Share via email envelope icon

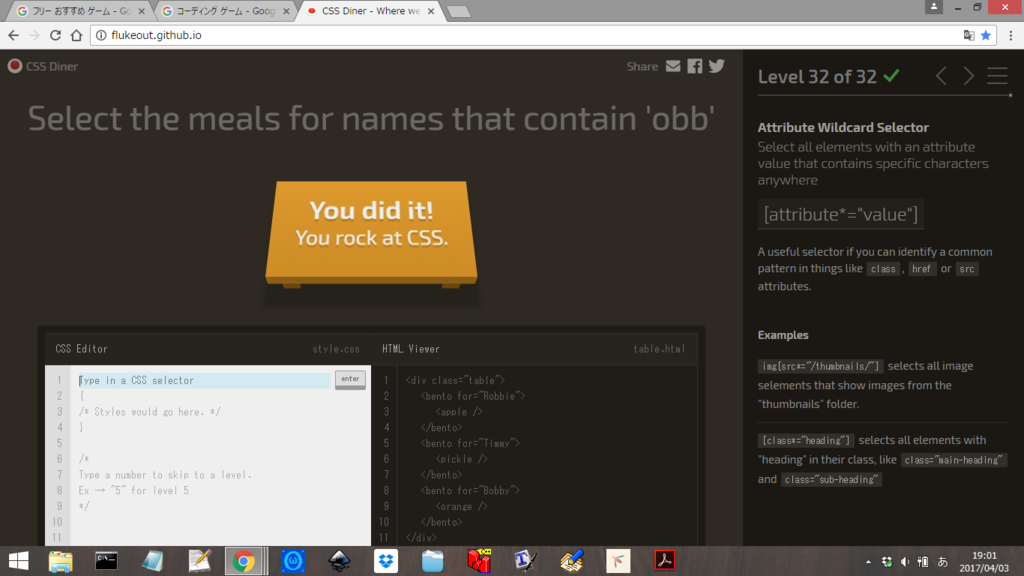coord(673,66)
